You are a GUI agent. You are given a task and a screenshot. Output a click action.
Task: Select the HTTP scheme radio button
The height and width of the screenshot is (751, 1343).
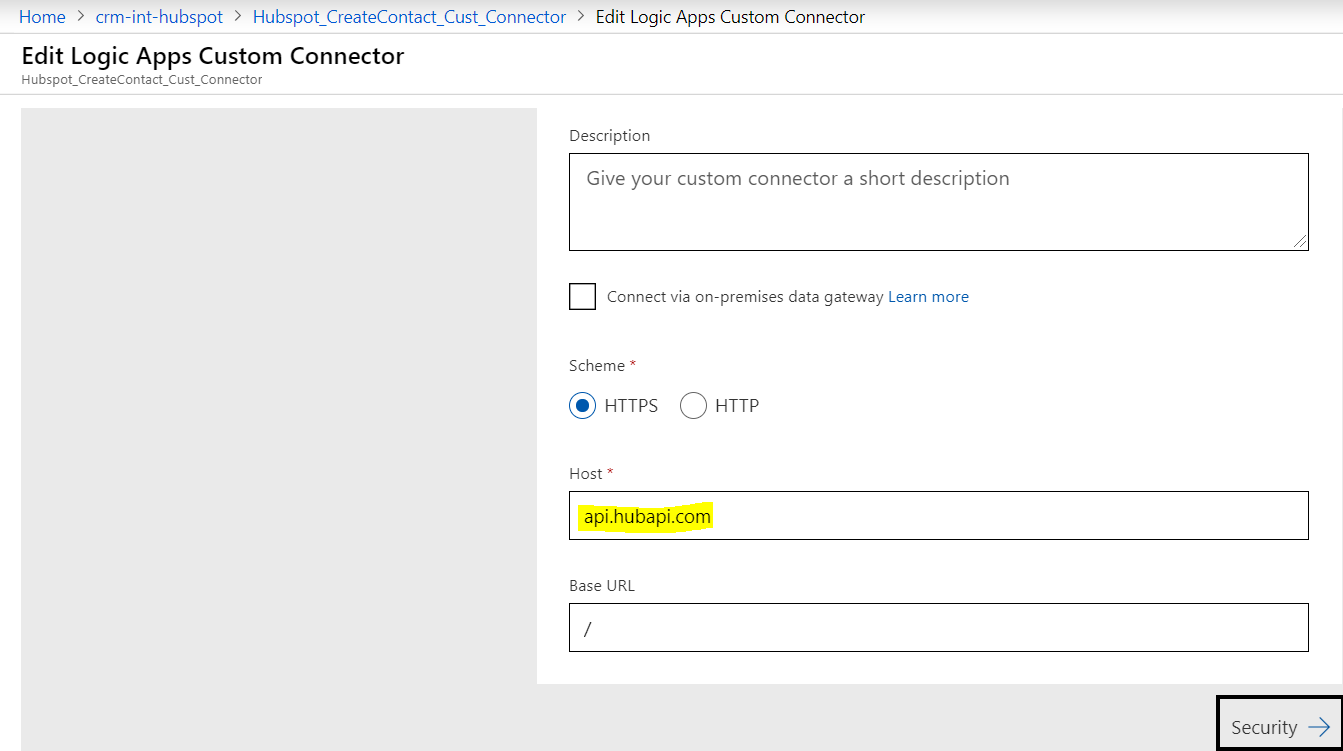coord(694,405)
